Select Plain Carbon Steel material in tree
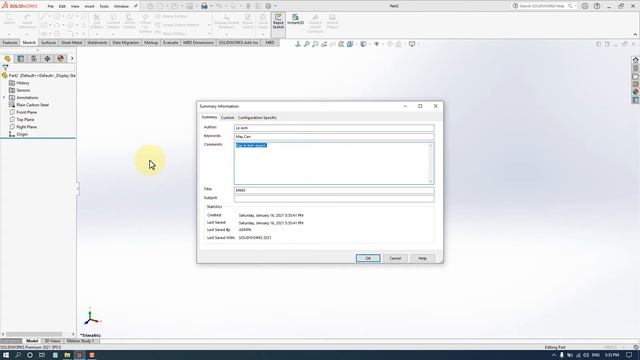The height and width of the screenshot is (360, 640). [32, 105]
